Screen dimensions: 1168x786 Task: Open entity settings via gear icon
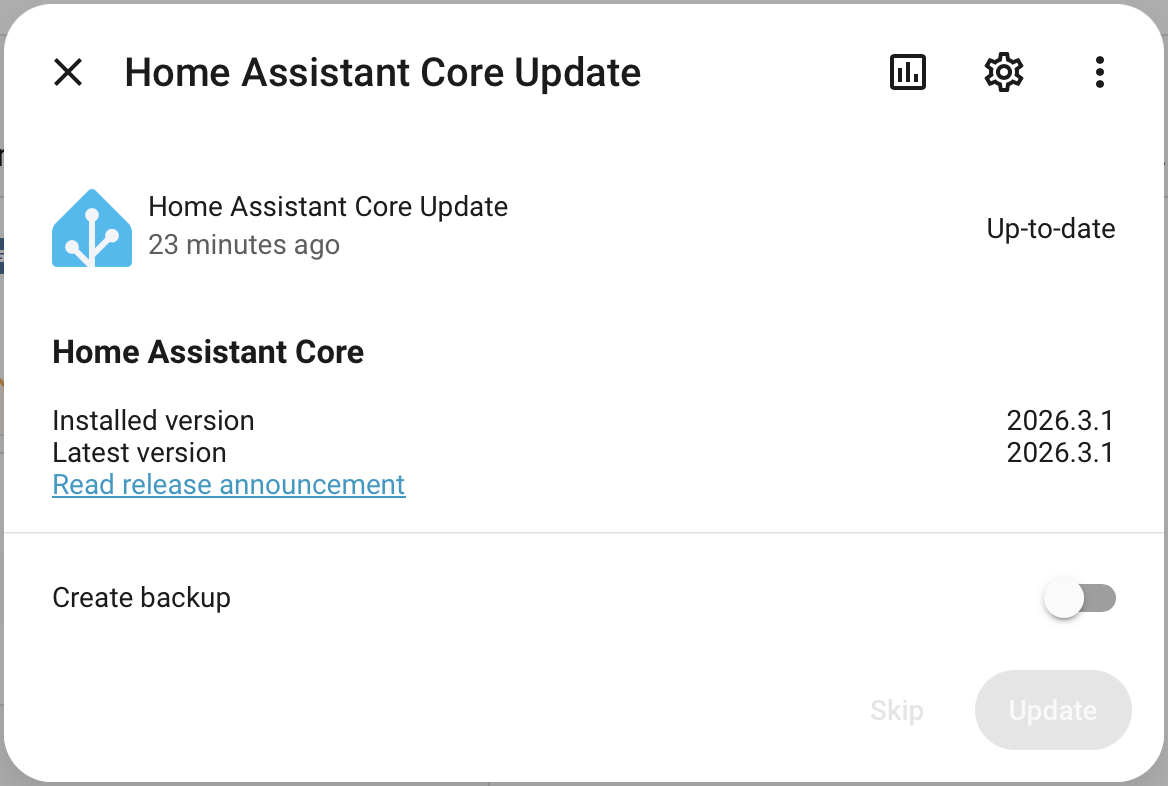1003,72
